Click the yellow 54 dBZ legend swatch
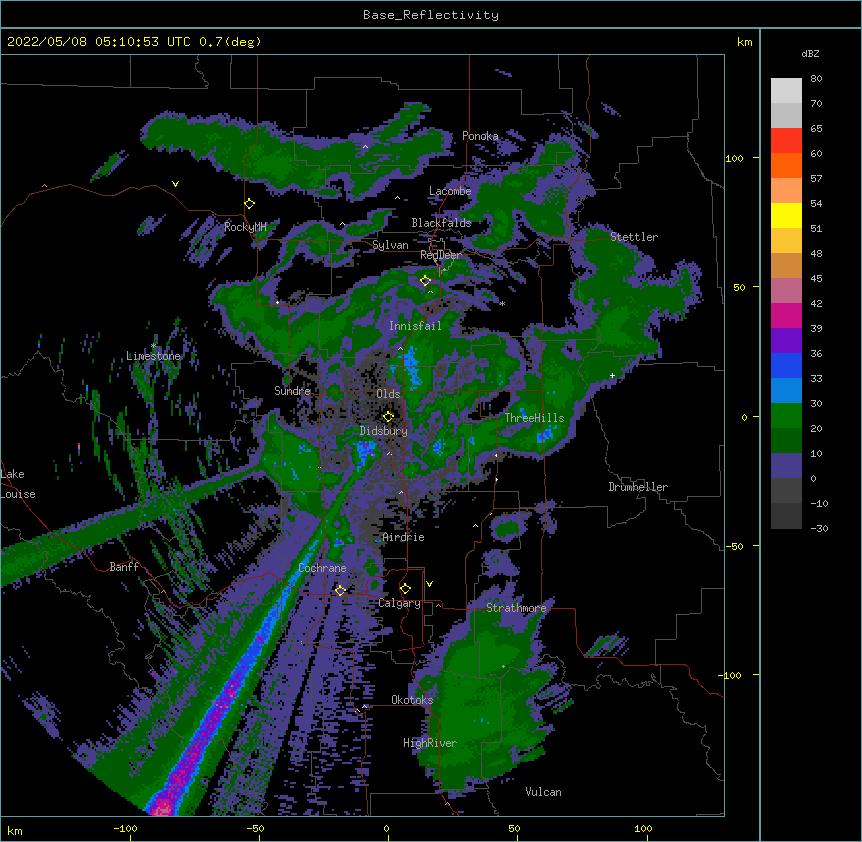 click(x=786, y=215)
